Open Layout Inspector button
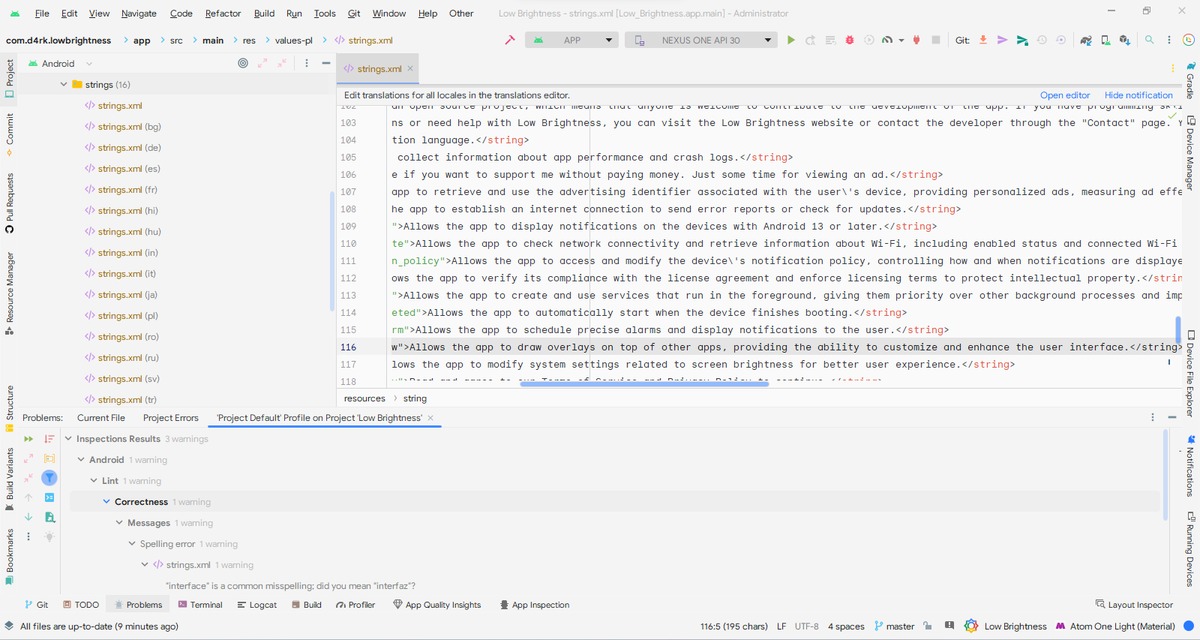Image resolution: width=1200 pixels, height=640 pixels. coord(1134,605)
